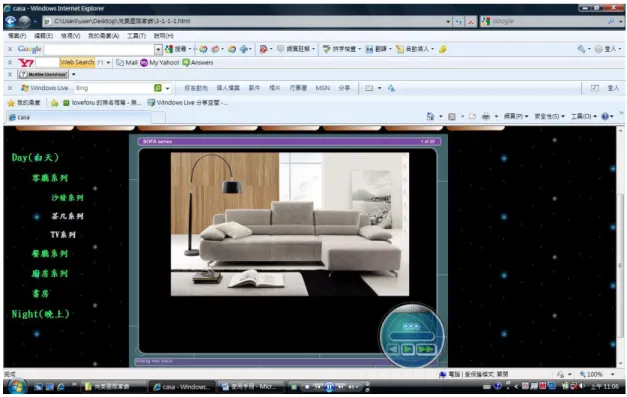Open Yahoo Mail from toolbar

tap(127, 63)
